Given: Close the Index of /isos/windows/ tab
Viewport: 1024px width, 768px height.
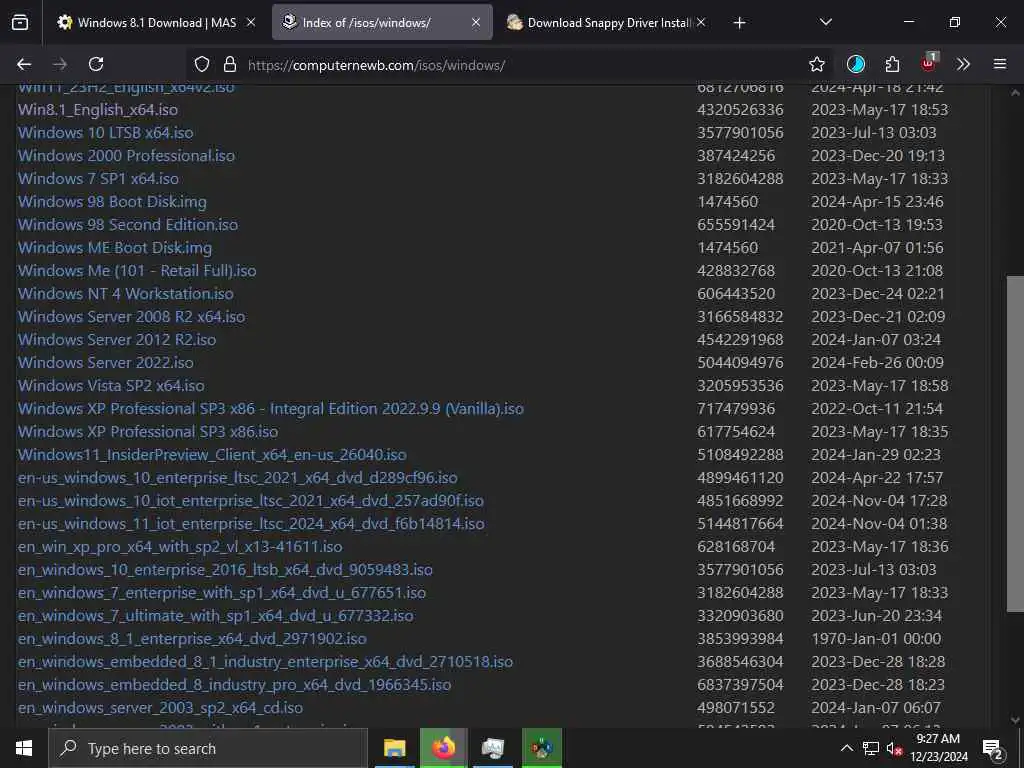Looking at the screenshot, I should [476, 22].
